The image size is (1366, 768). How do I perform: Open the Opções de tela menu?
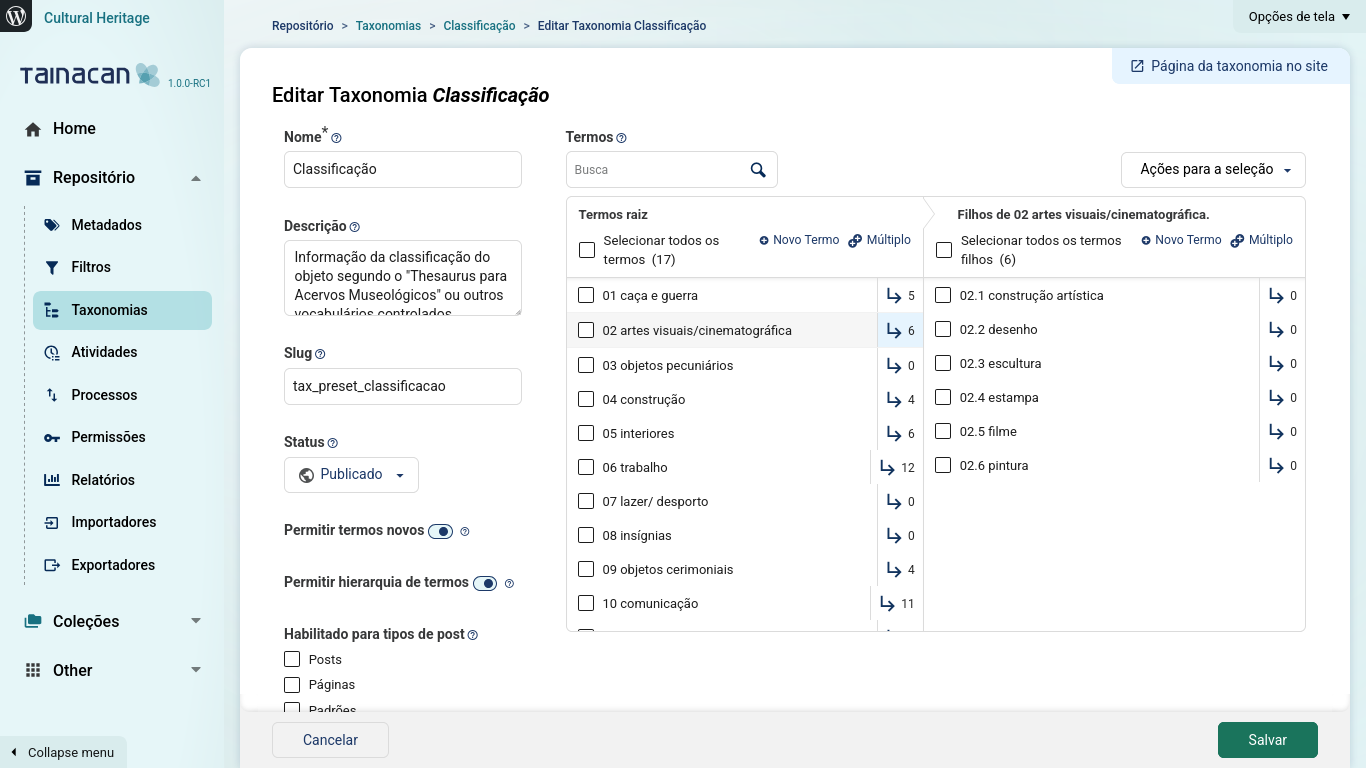(1297, 16)
